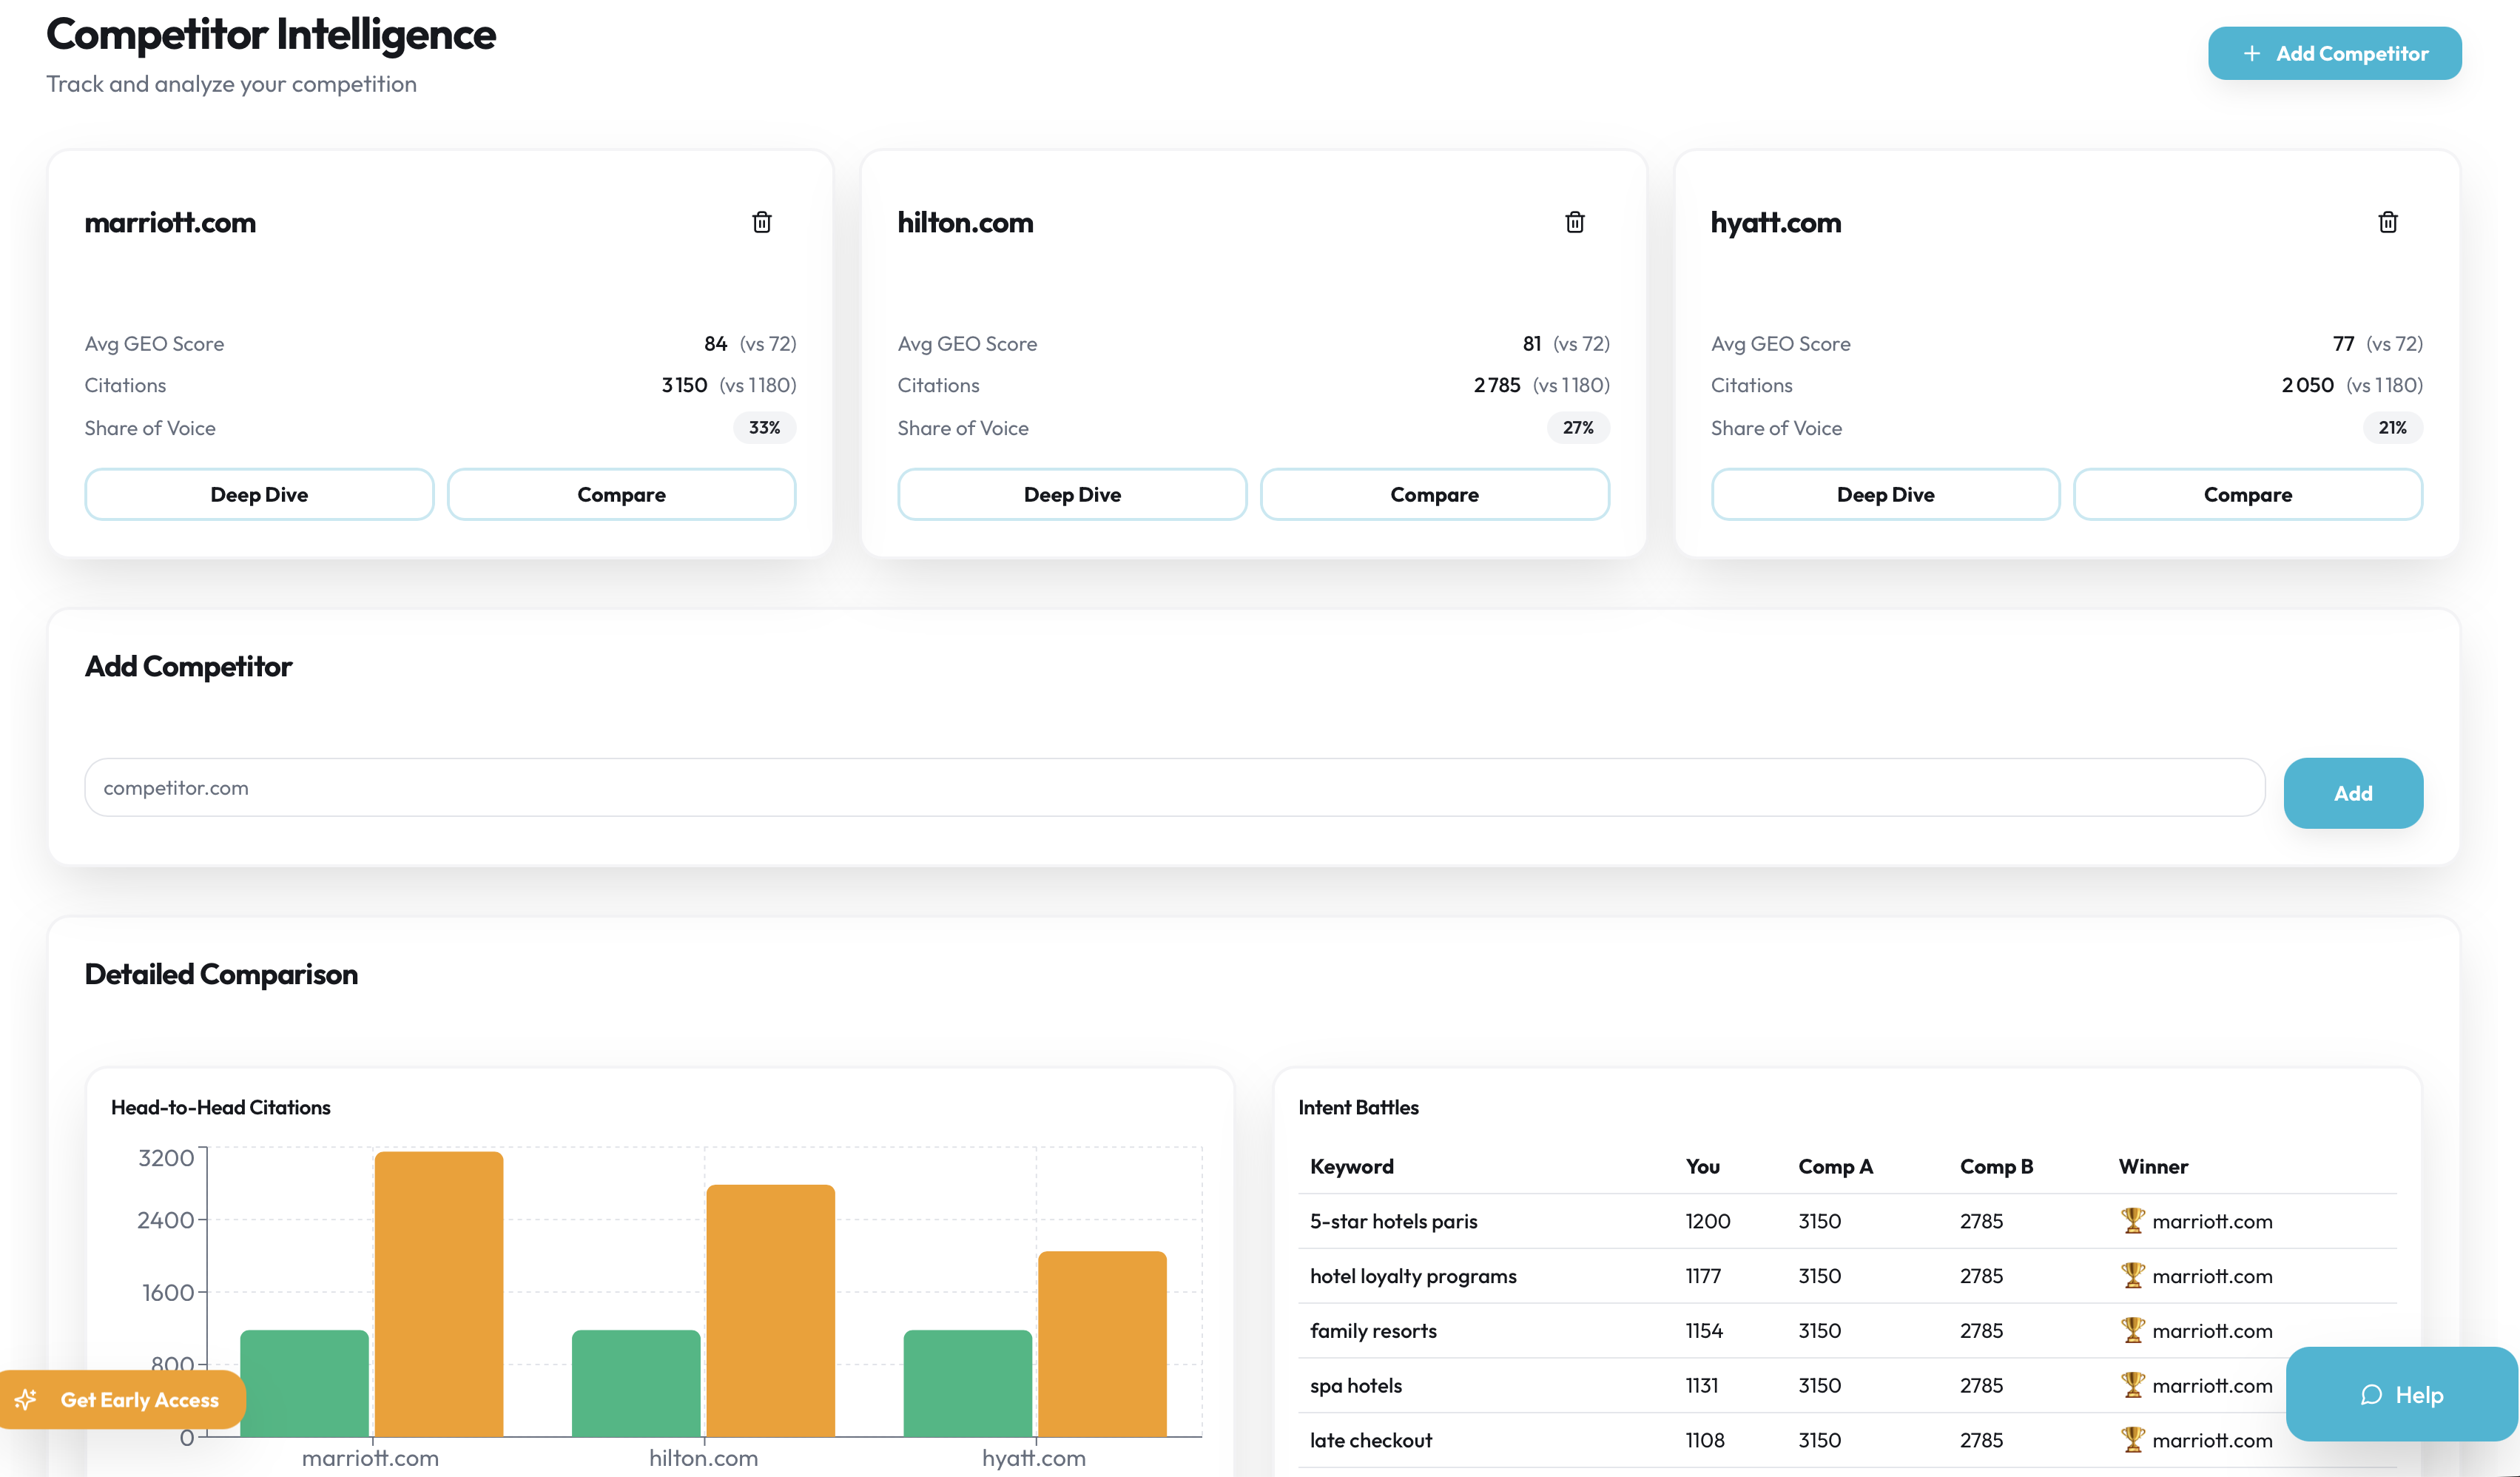Remove hilton.com using its trash icon
This screenshot has height=1477, width=2520.
click(1575, 222)
